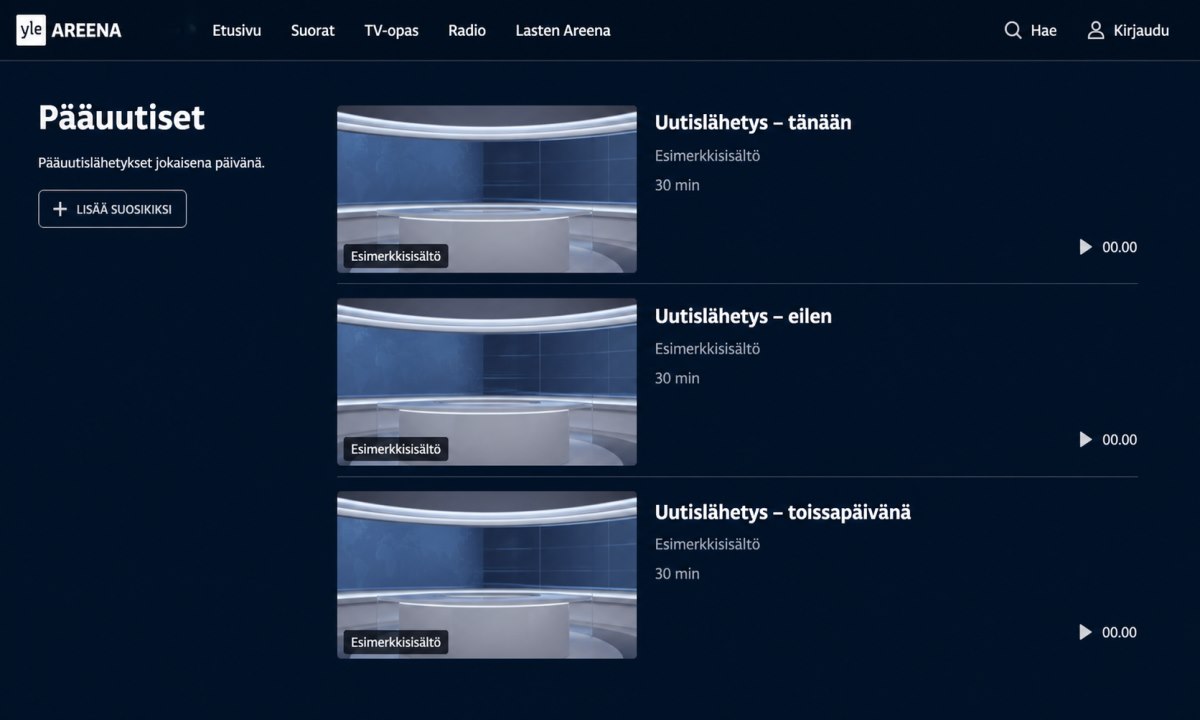Open the Yle Areena logo home link

pyautogui.click(x=69, y=31)
